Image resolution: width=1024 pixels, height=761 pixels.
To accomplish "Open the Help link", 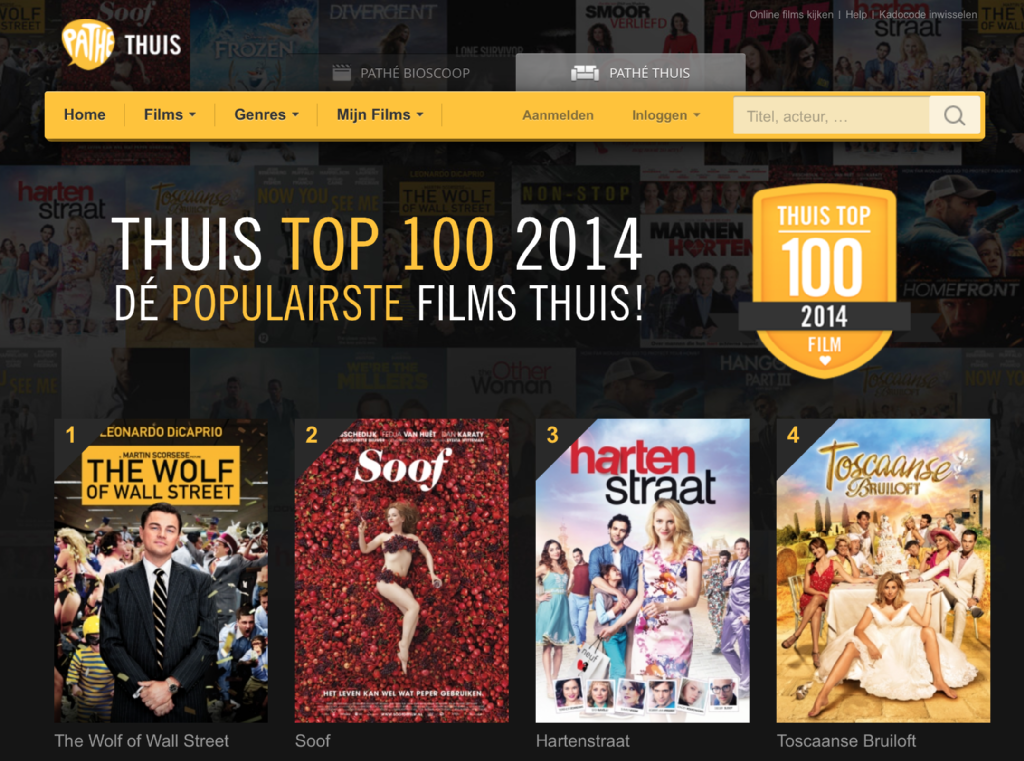I will click(856, 14).
